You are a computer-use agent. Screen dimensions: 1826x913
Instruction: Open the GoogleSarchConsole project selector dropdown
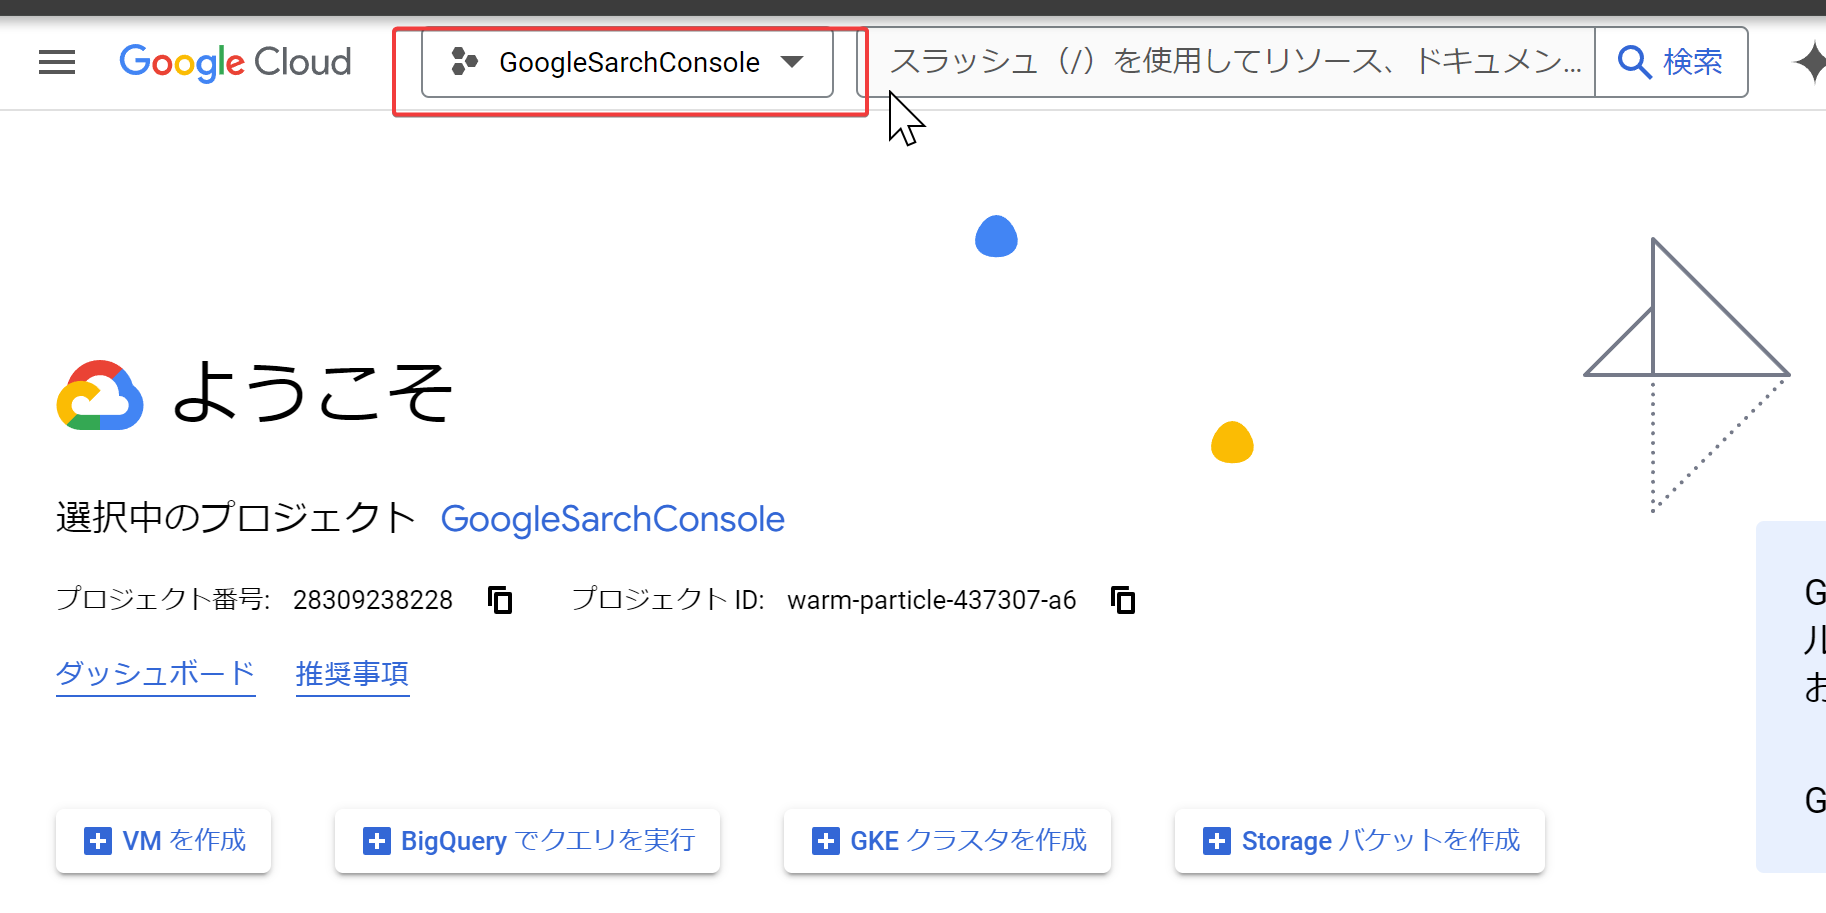(627, 62)
